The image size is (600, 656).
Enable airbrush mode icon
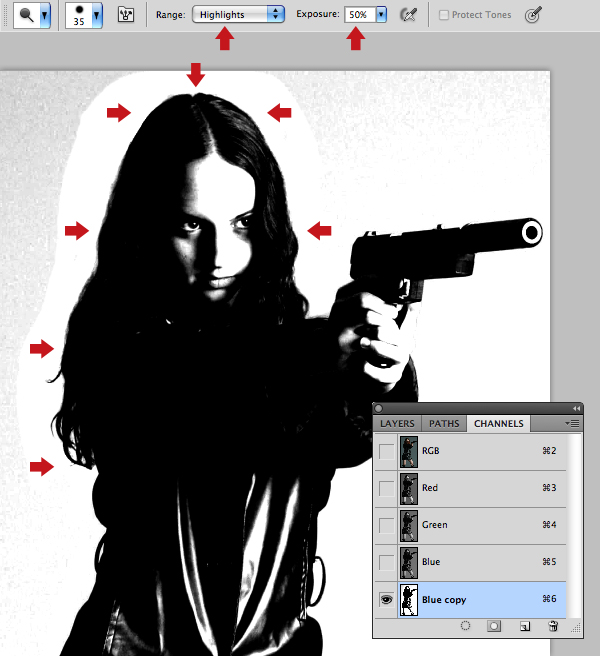coord(408,15)
